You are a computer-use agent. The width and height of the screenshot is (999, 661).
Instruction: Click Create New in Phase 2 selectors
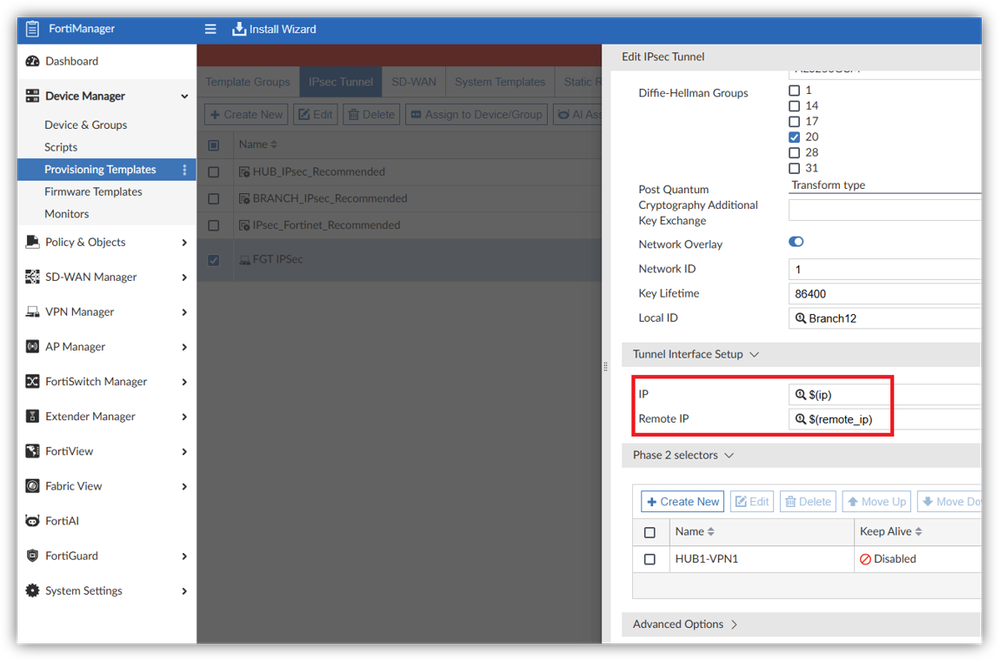(683, 502)
